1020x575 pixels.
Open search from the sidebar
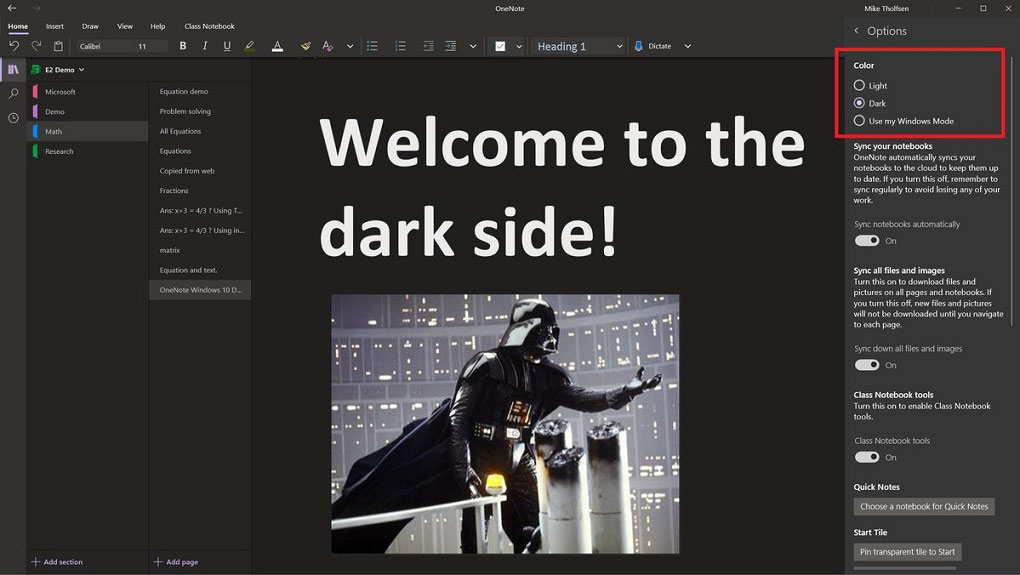13,94
